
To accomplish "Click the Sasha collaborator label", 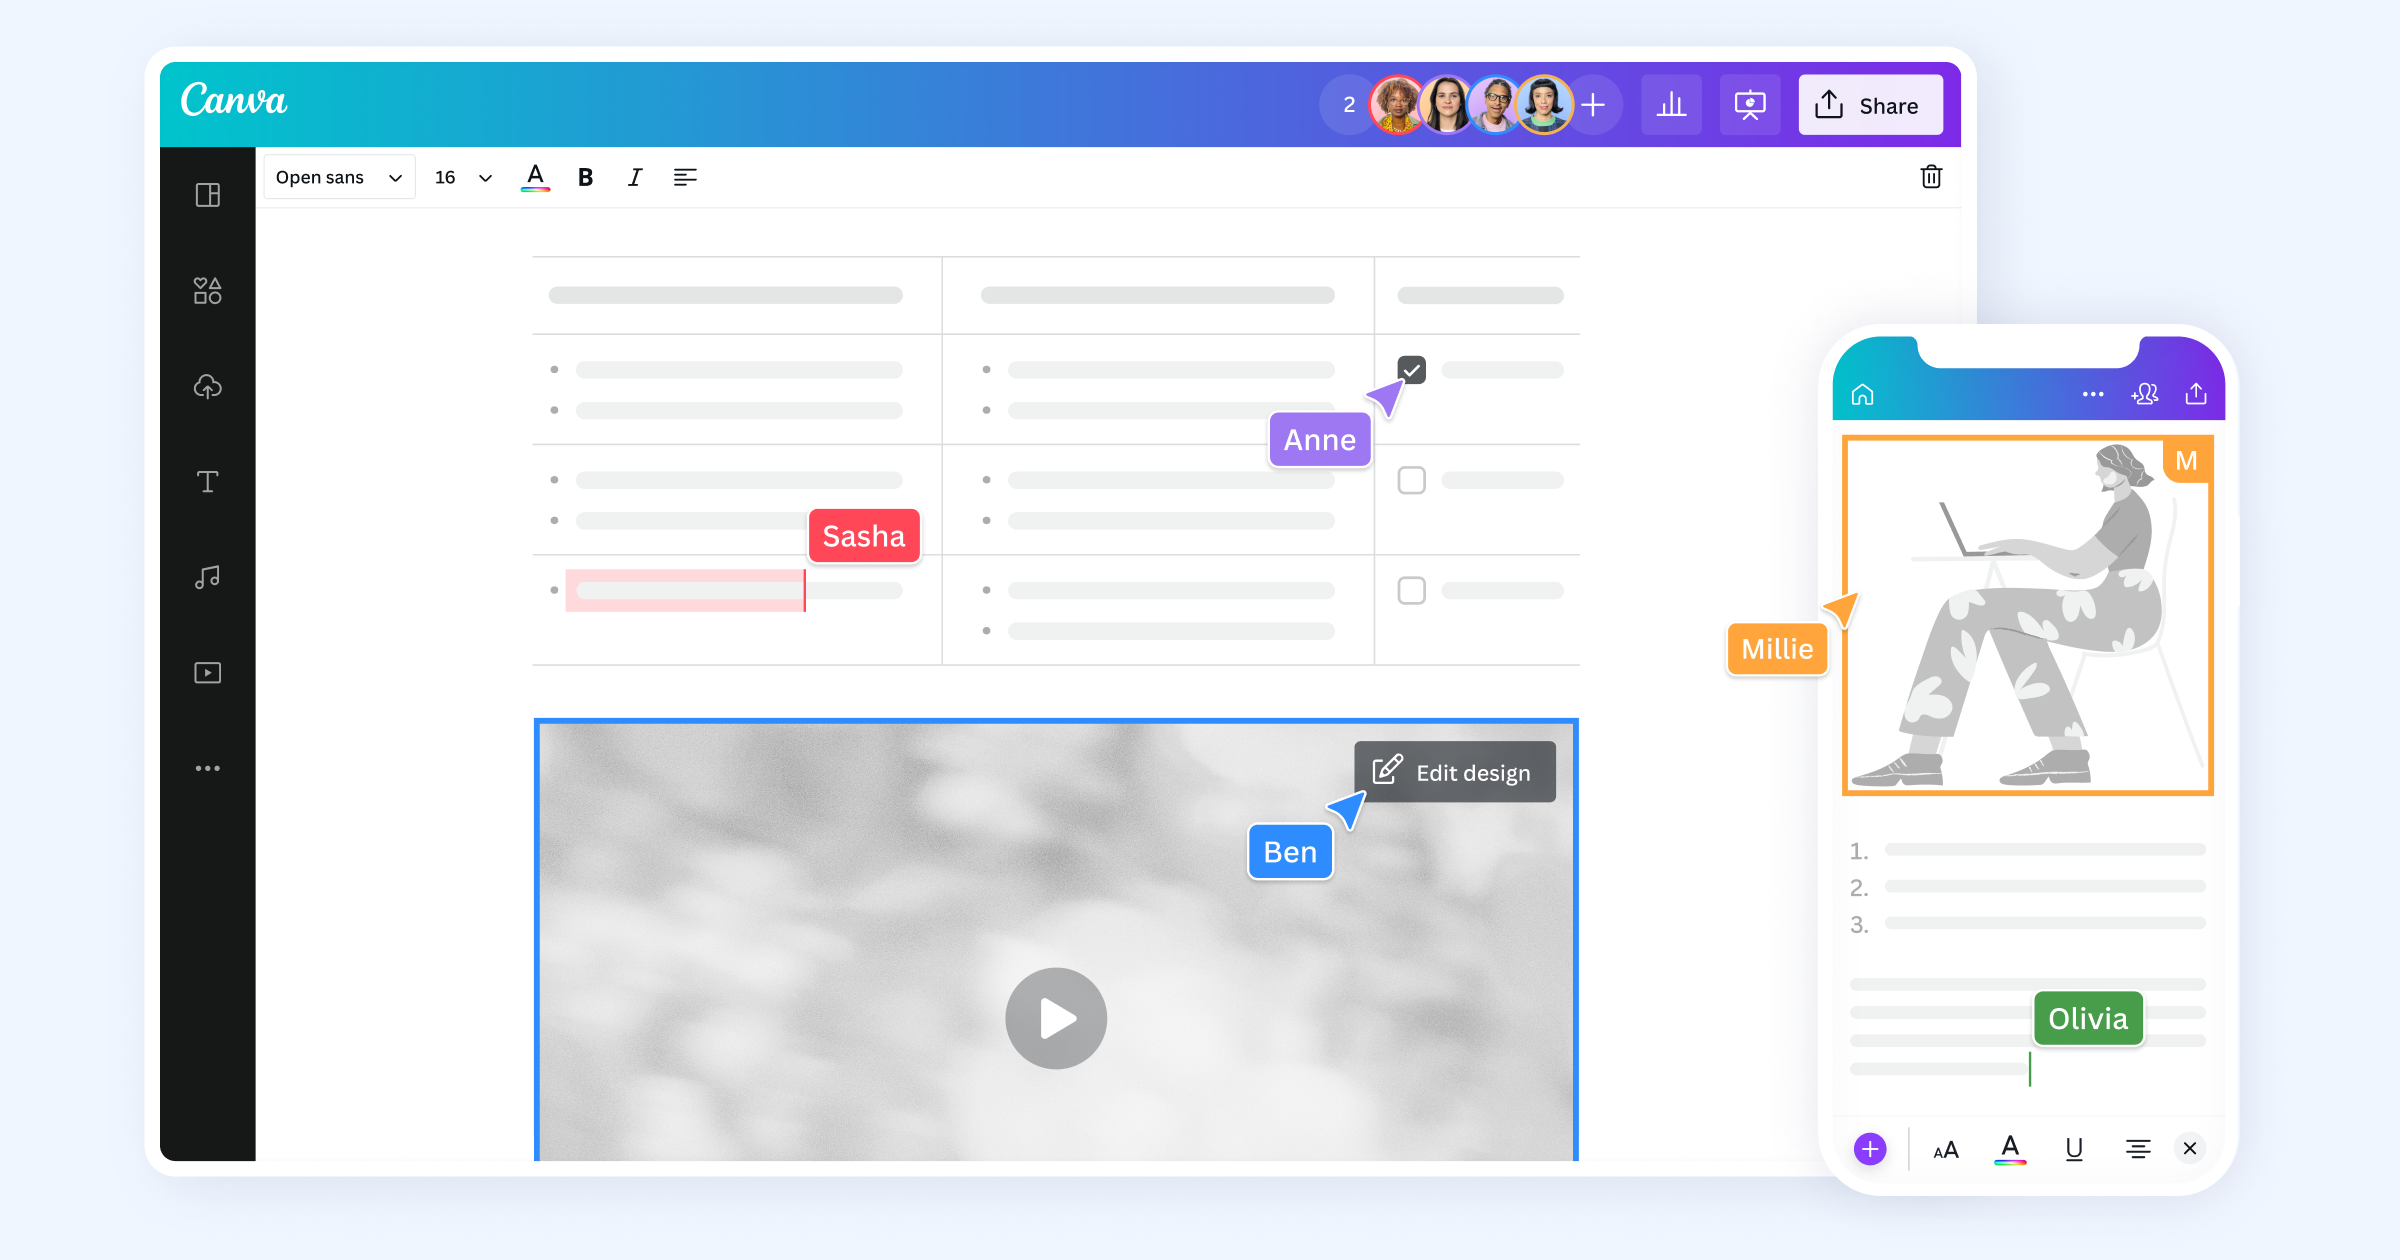I will tap(863, 535).
